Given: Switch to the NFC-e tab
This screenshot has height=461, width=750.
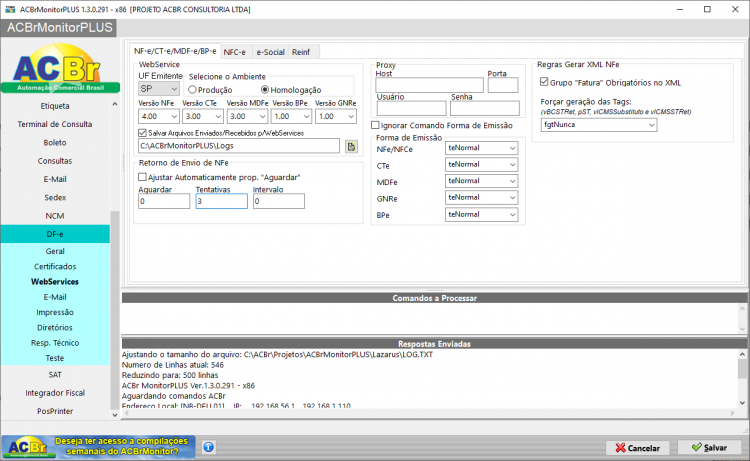Looking at the screenshot, I should [235, 52].
